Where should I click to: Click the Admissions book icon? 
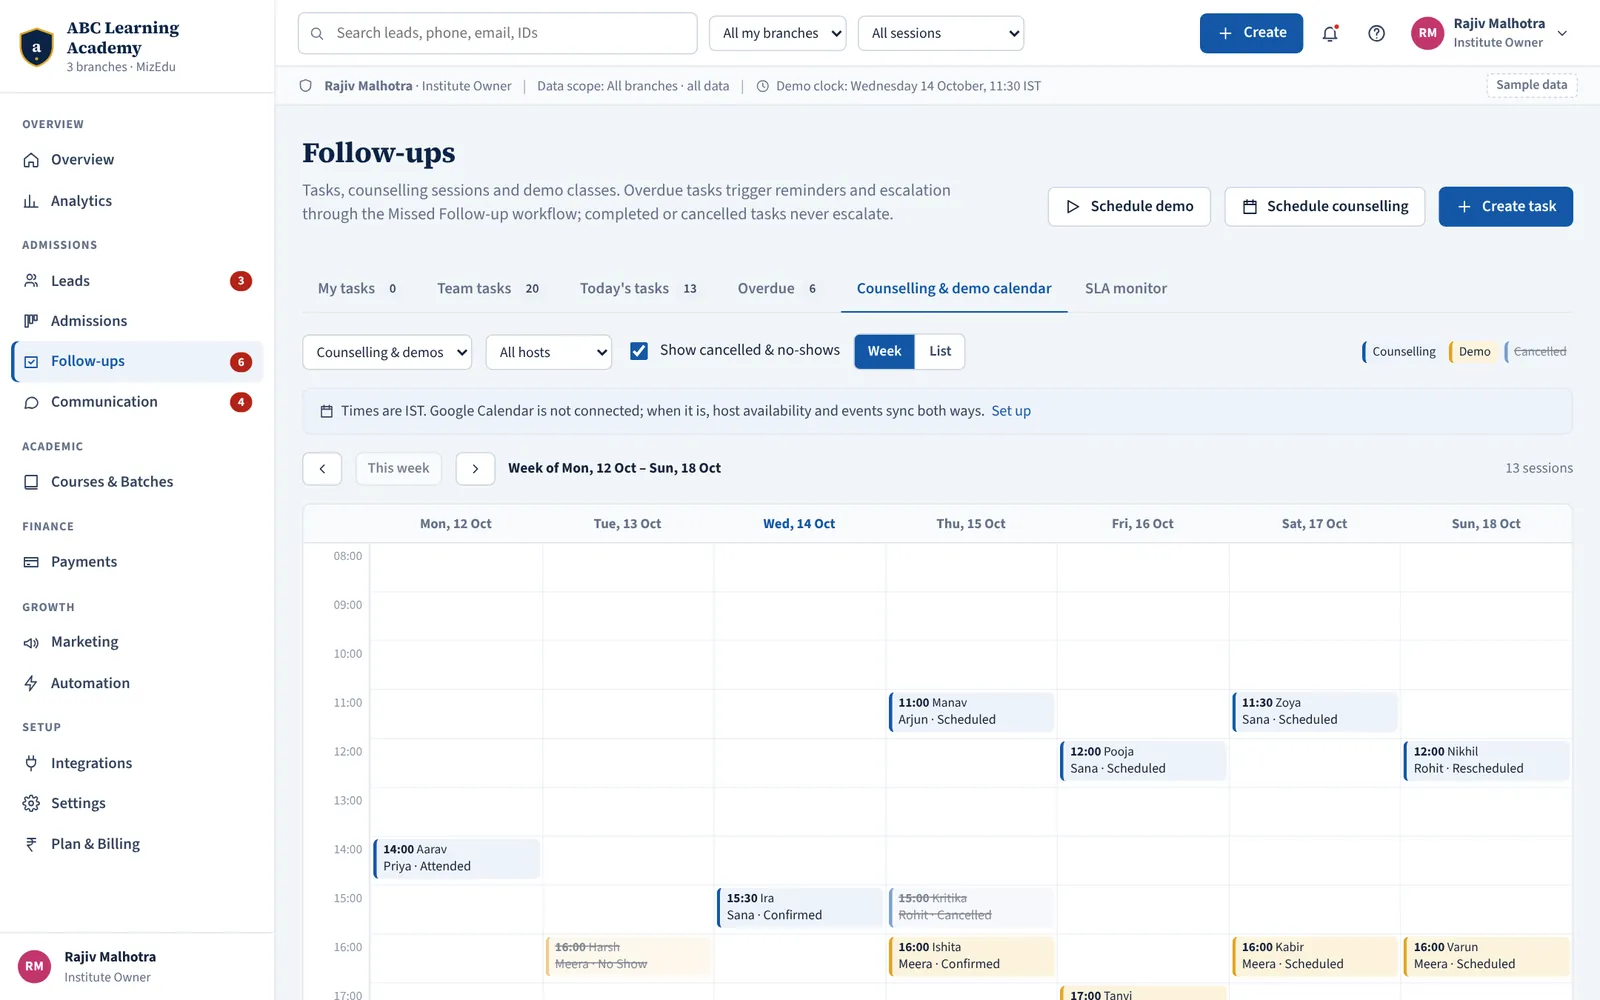(x=31, y=321)
